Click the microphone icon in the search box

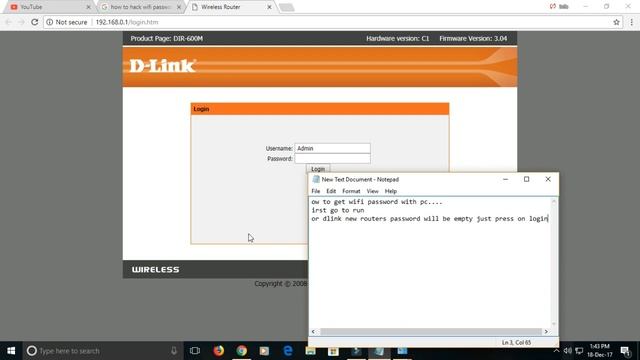point(174,351)
